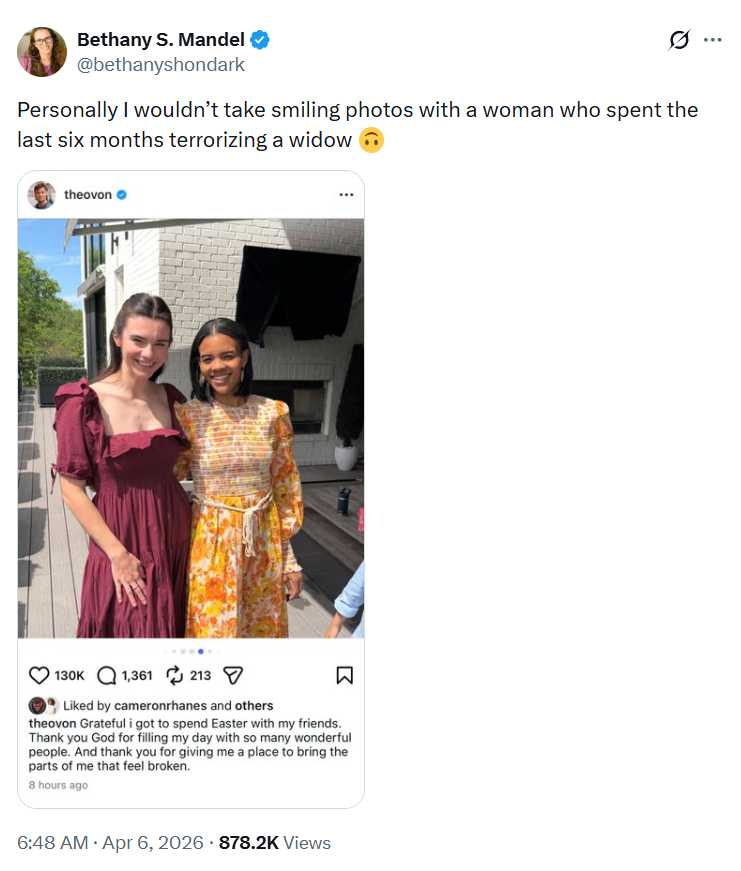Open the three-dot menu on theovon post

[x=346, y=194]
